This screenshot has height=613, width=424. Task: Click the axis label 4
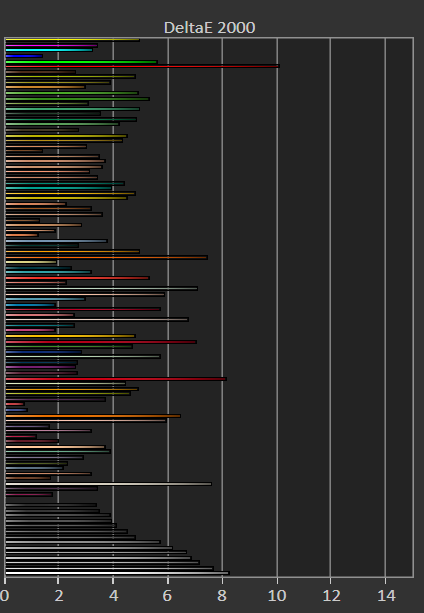(113, 596)
